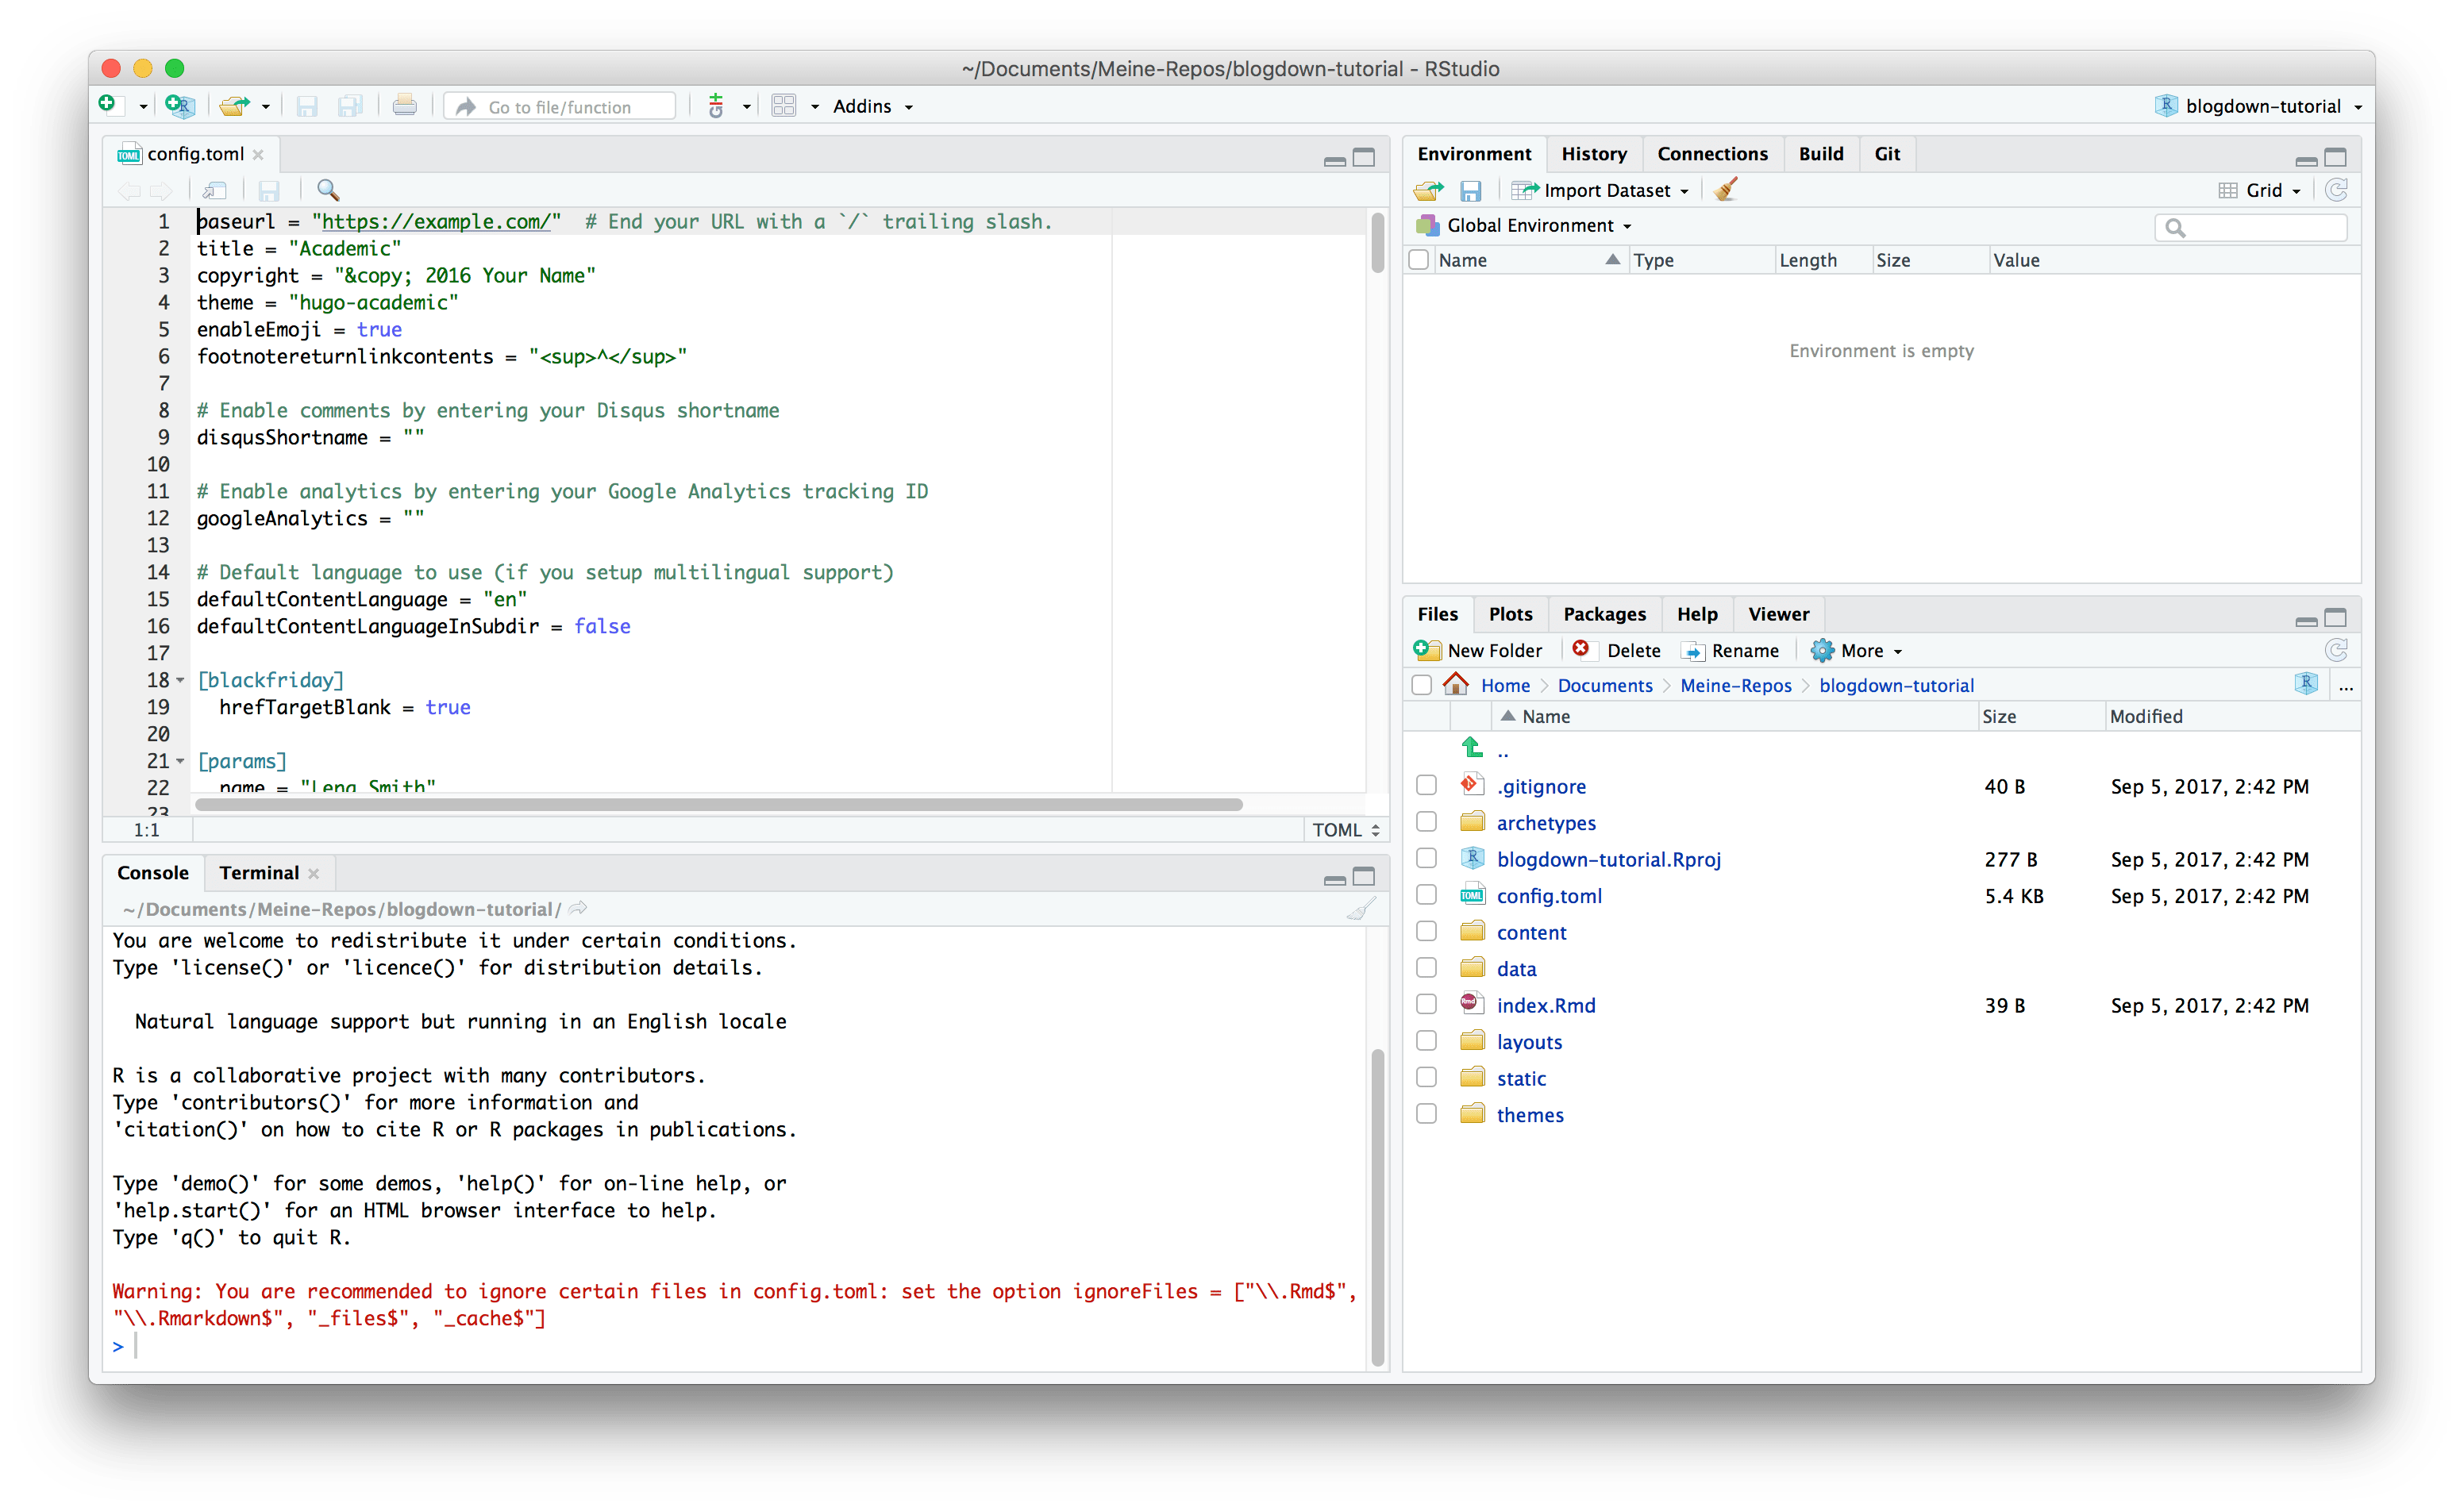Image resolution: width=2464 pixels, height=1511 pixels.
Task: Click the refresh file listing icon
Action: click(2336, 650)
